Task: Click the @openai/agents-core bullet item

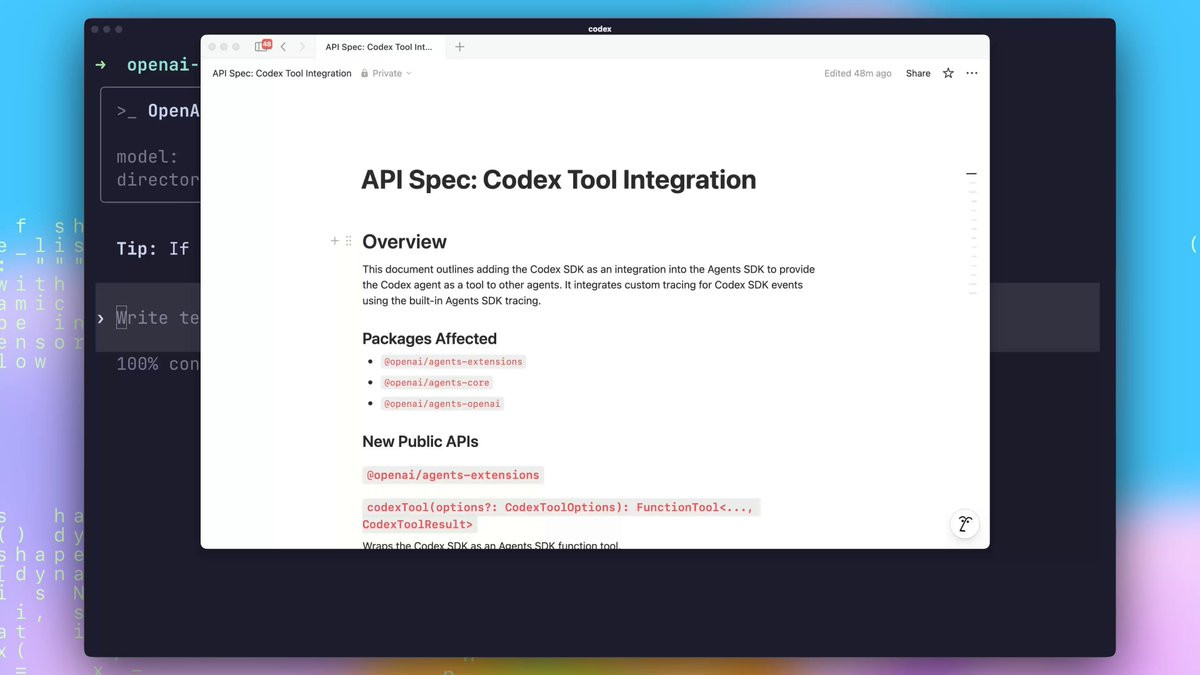Action: click(x=437, y=382)
